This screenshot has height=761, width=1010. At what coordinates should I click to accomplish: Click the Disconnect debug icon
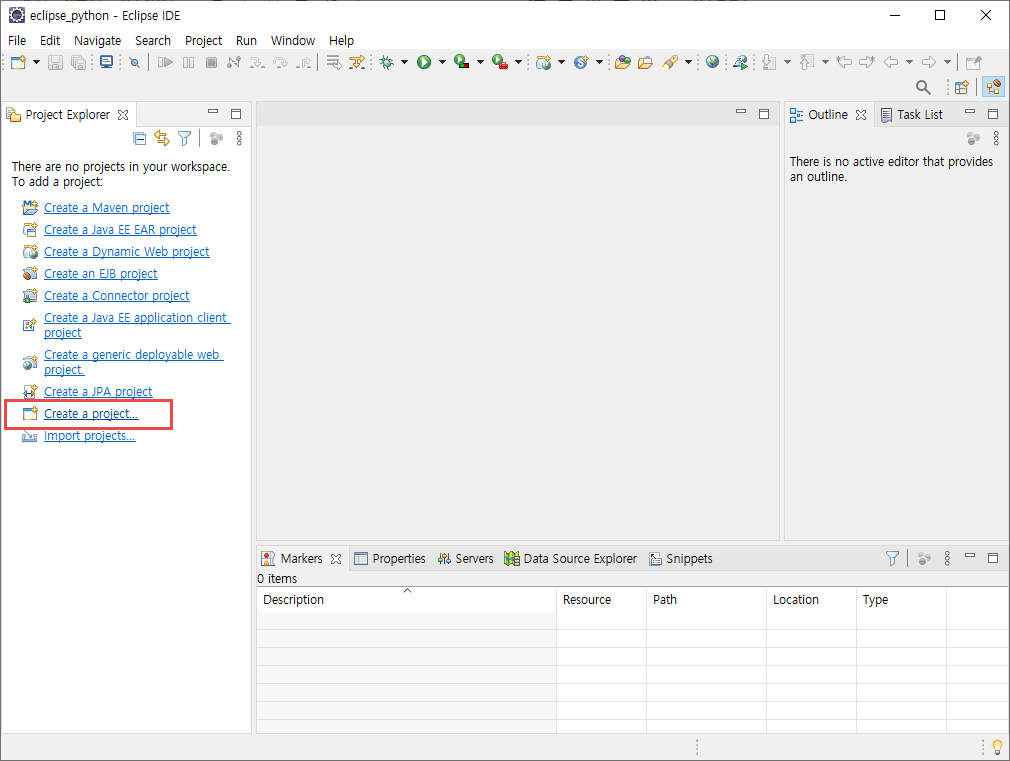click(x=234, y=63)
